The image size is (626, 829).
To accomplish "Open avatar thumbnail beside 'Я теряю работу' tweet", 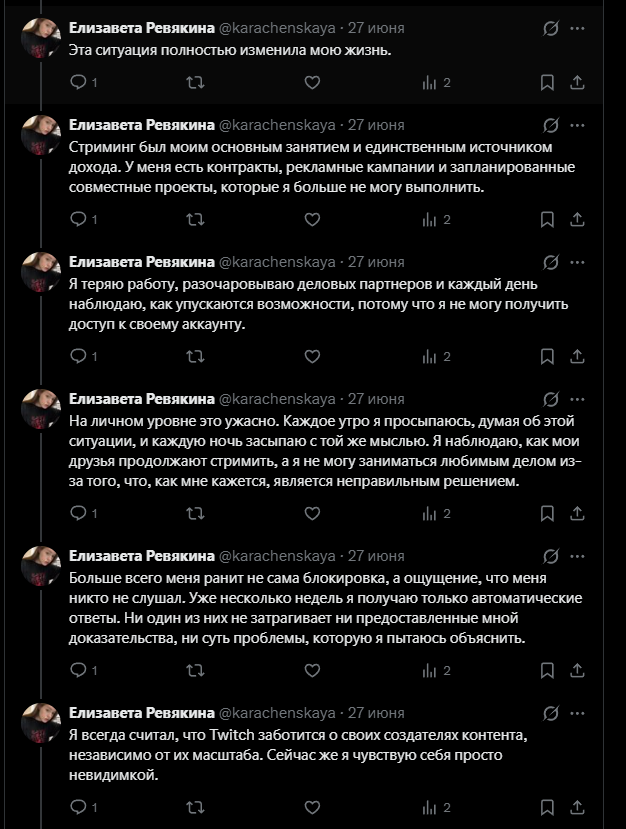I will coord(41,271).
